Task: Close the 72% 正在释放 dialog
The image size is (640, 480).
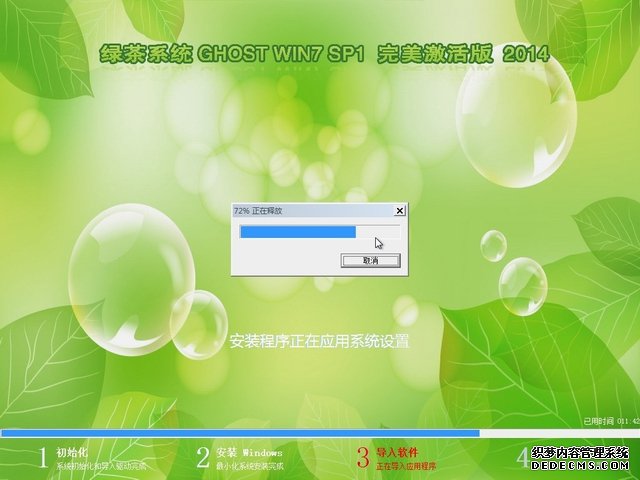Action: [400, 211]
